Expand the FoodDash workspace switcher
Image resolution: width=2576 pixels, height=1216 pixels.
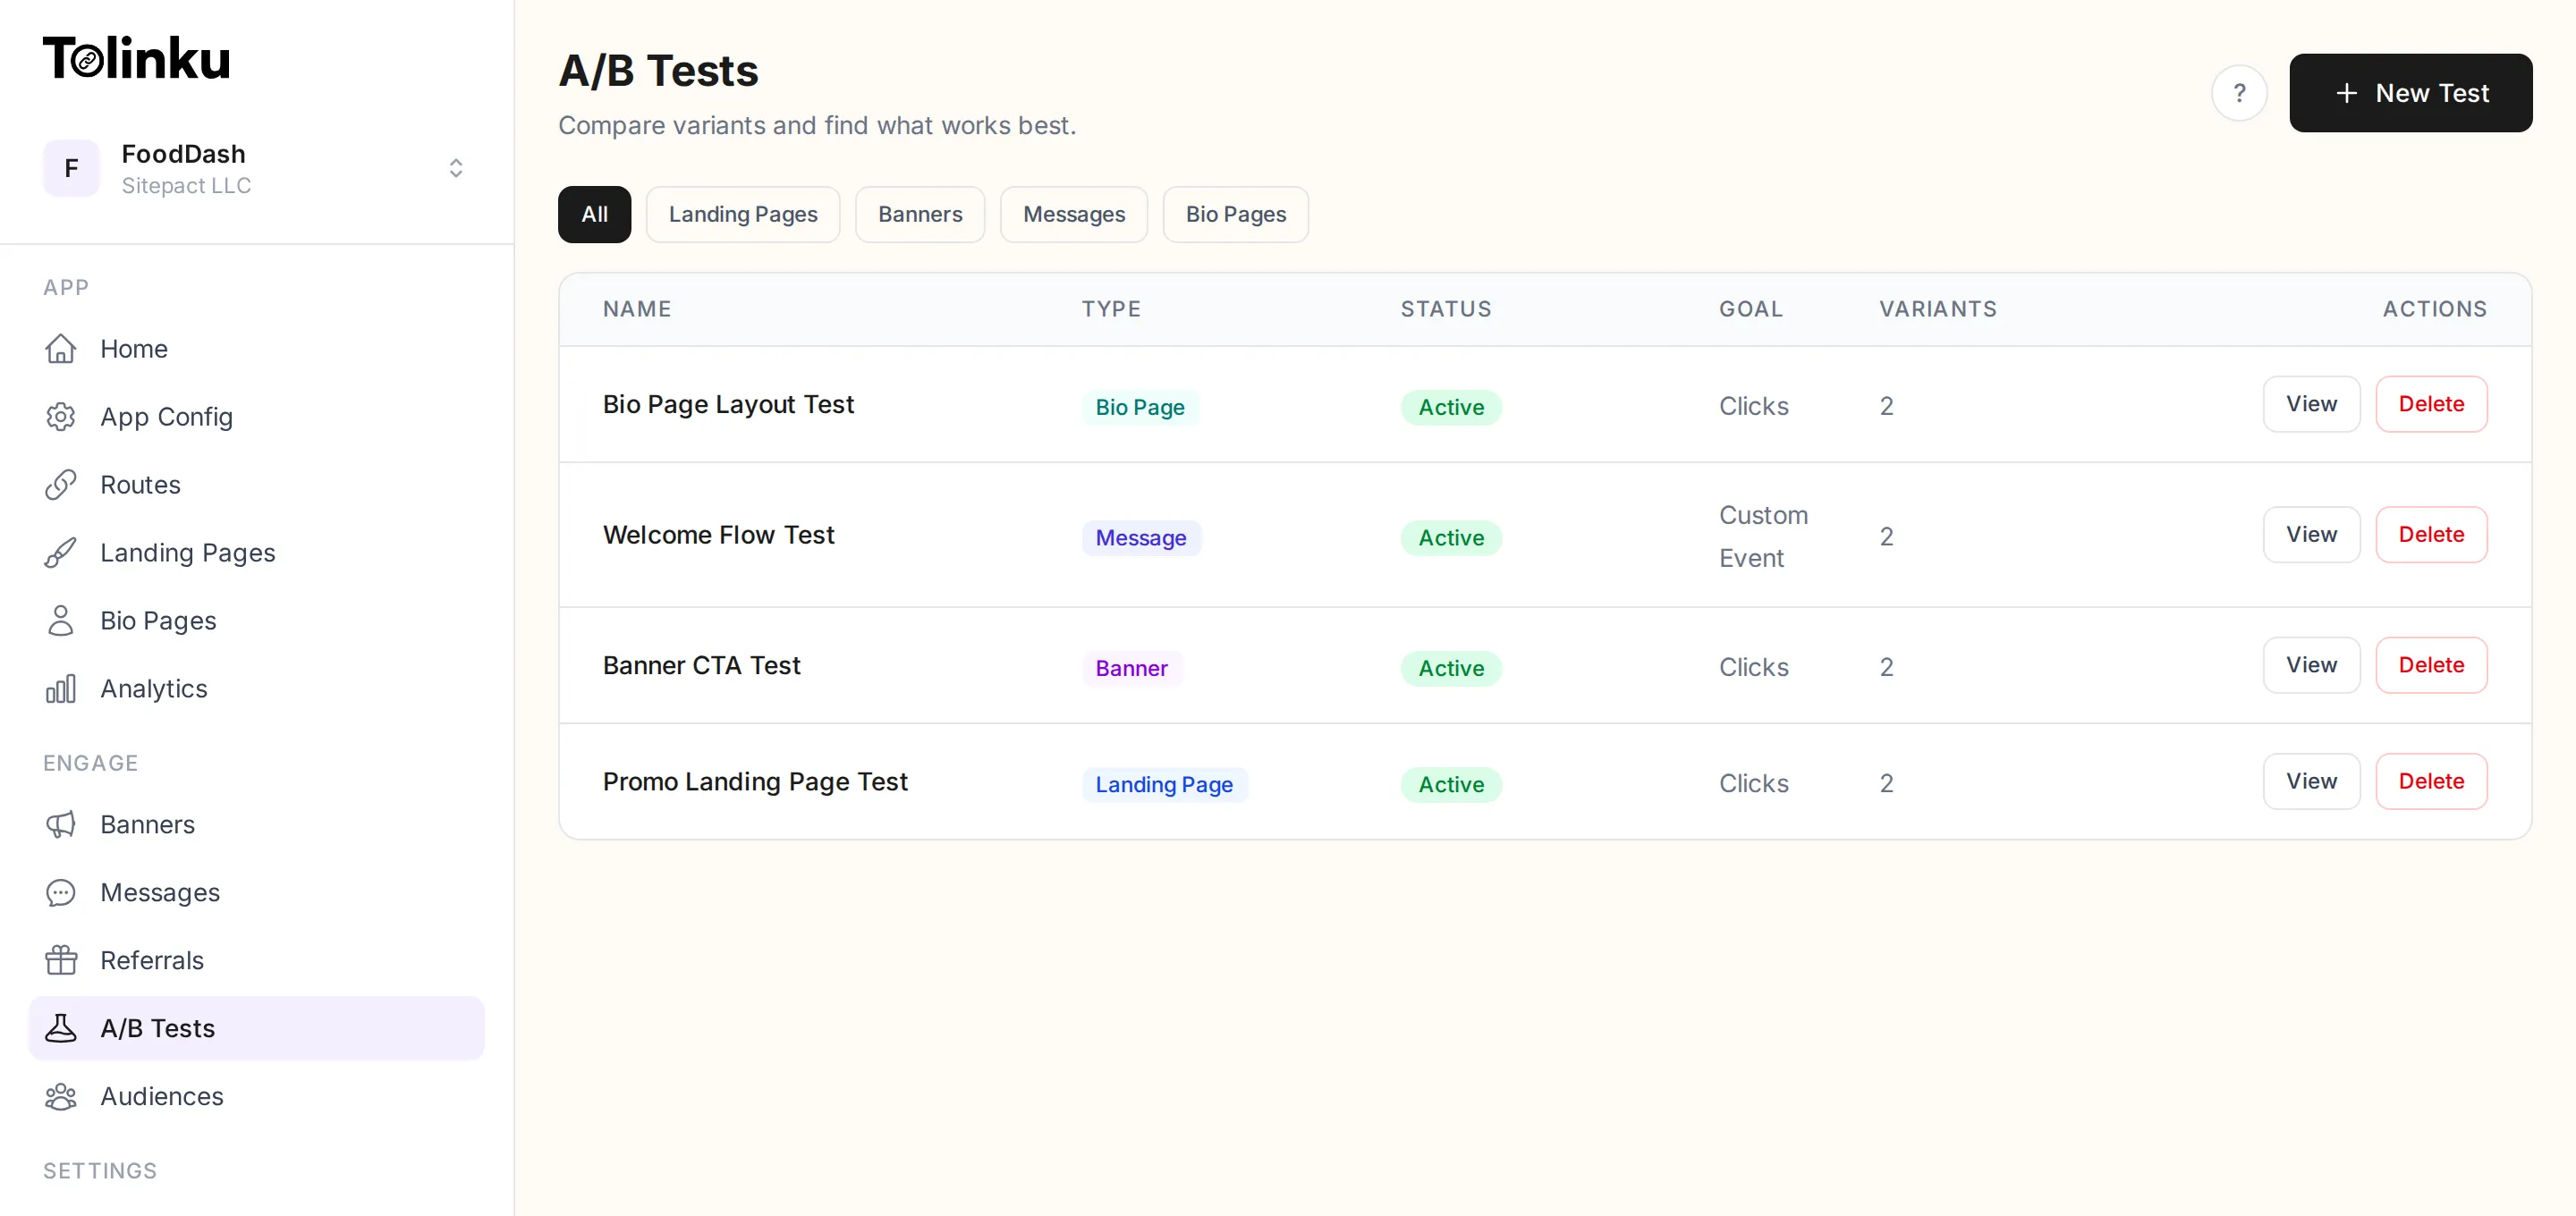(x=456, y=168)
